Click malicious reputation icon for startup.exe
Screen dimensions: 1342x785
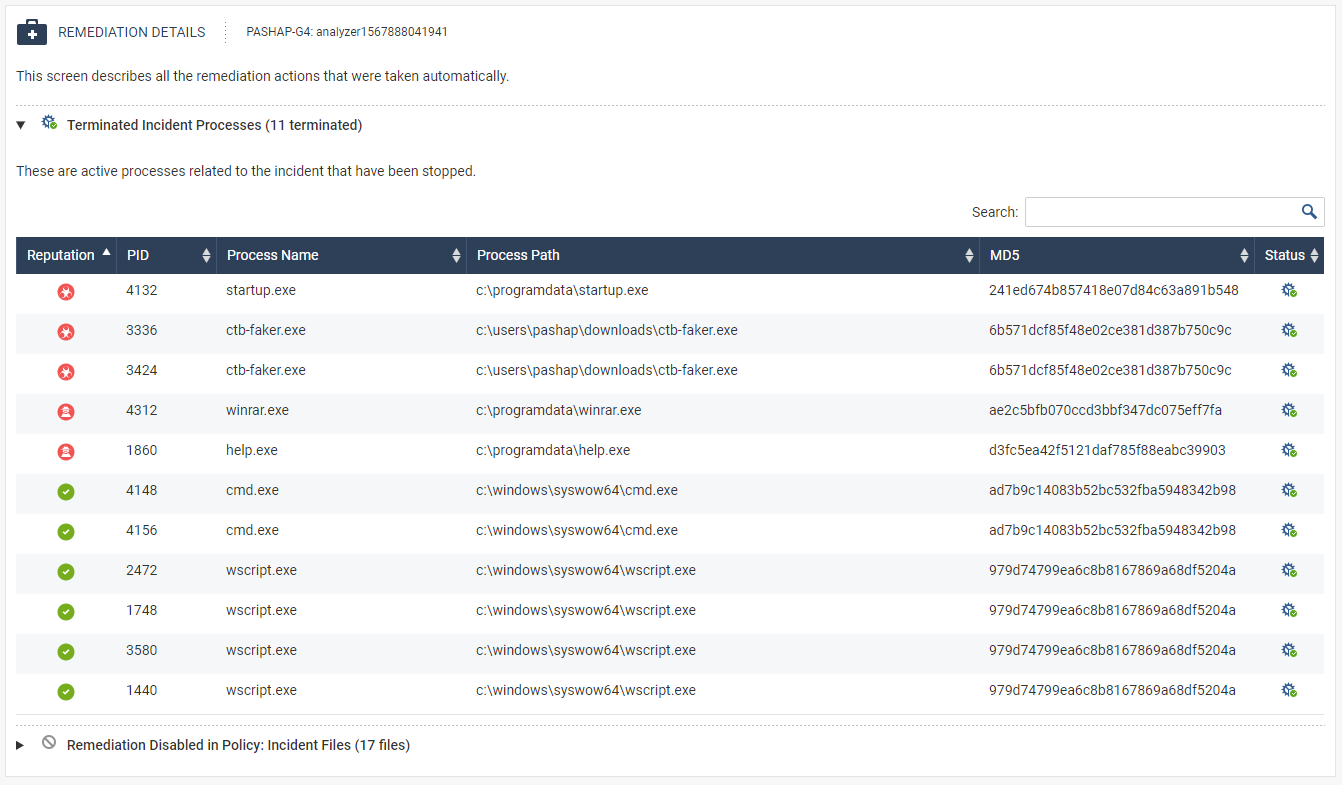coord(66,292)
